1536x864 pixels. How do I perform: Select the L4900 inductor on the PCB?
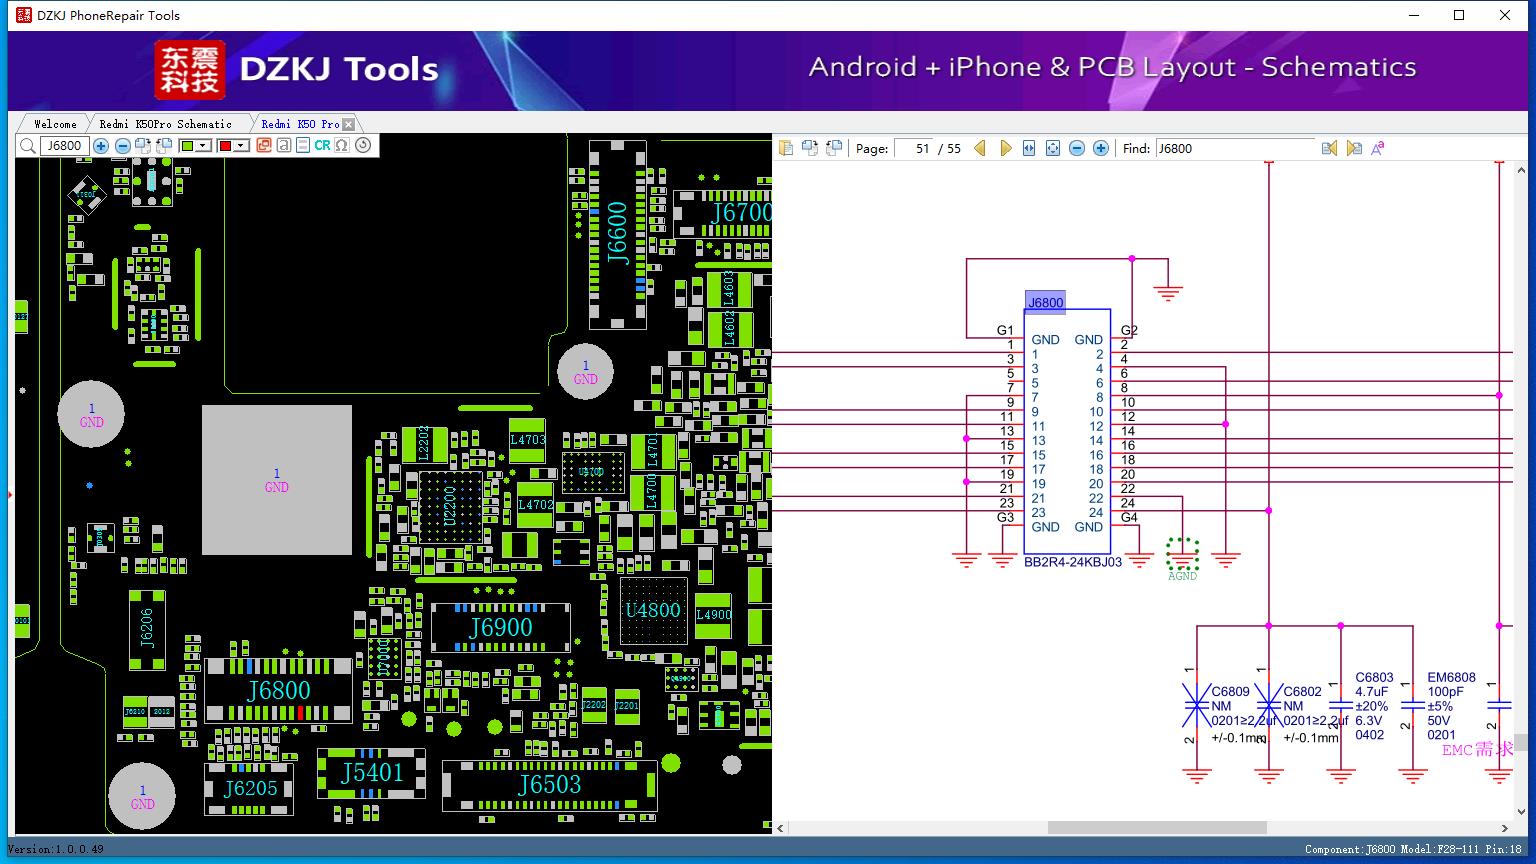coord(713,615)
